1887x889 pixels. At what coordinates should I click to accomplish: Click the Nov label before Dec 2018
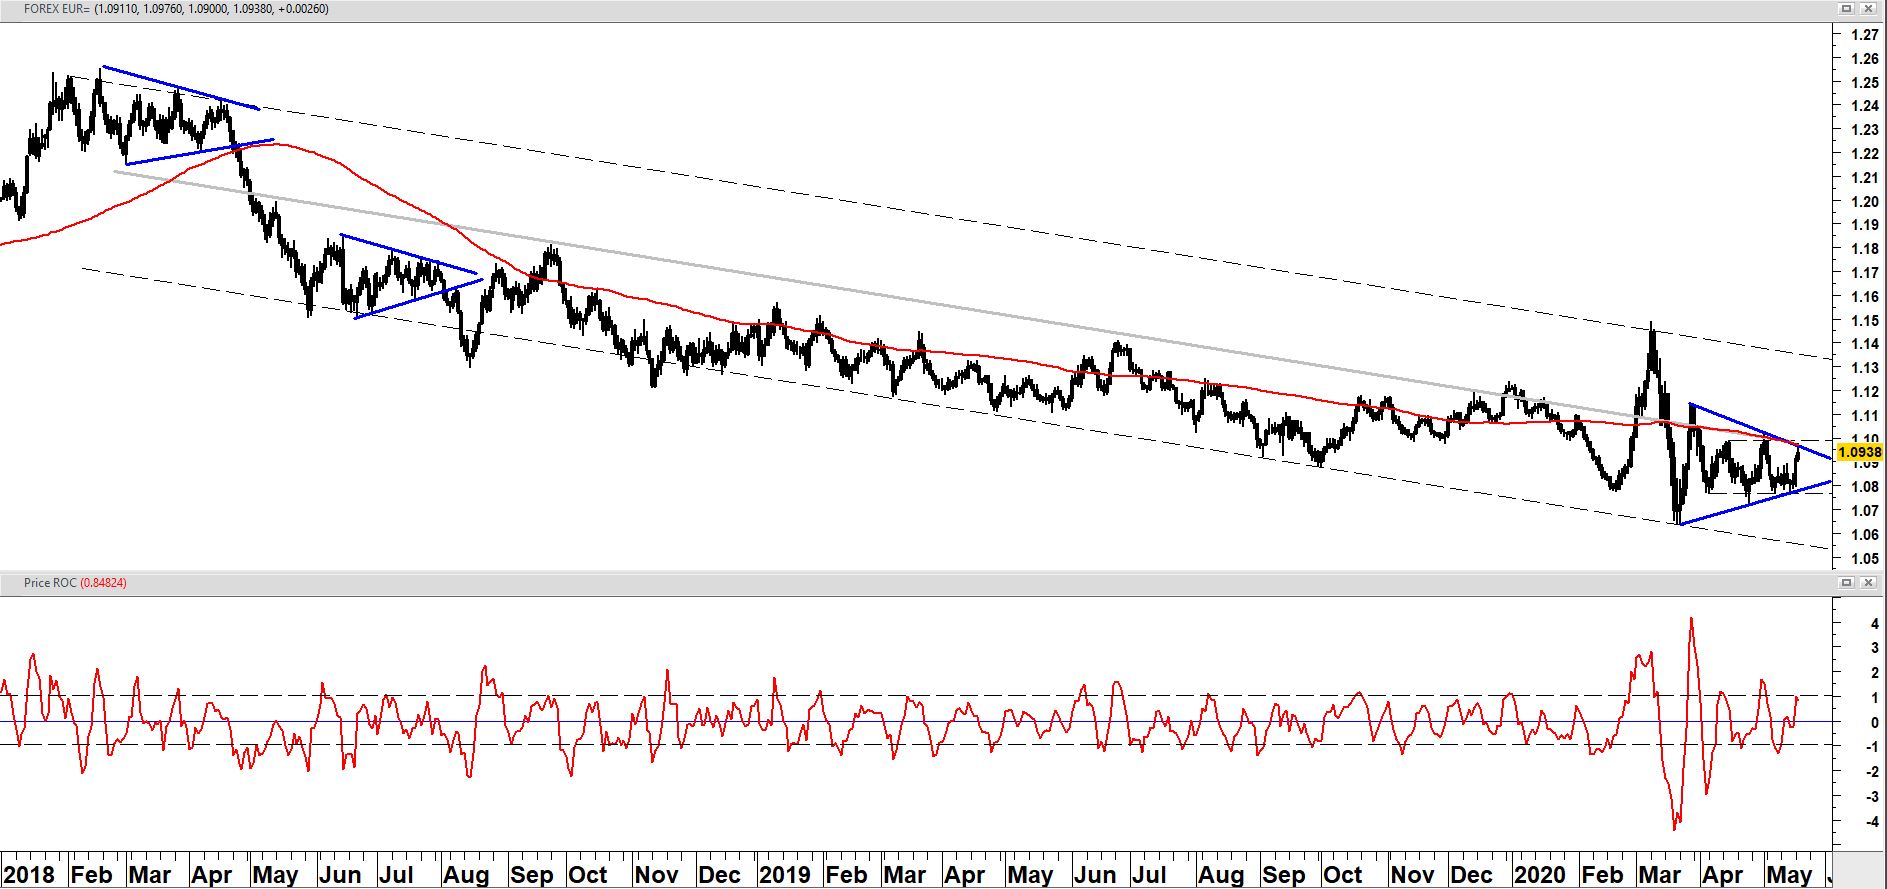(x=657, y=874)
